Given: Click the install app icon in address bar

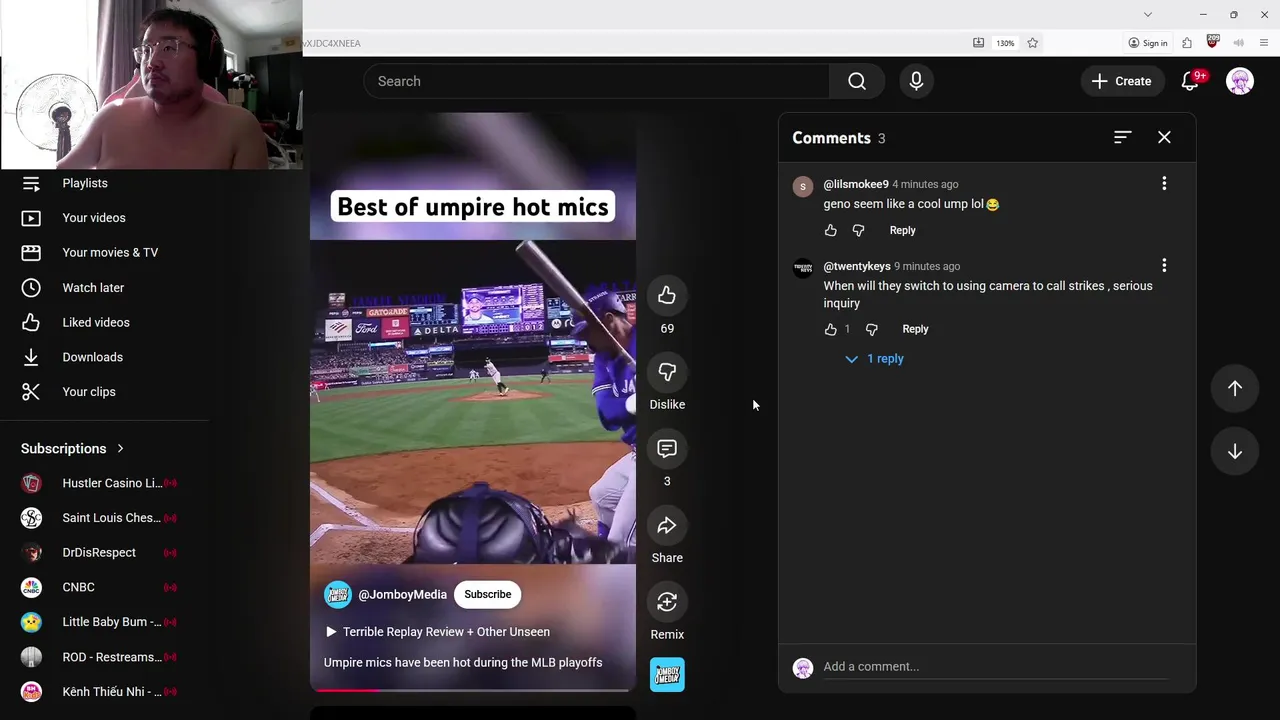Looking at the screenshot, I should (x=978, y=43).
